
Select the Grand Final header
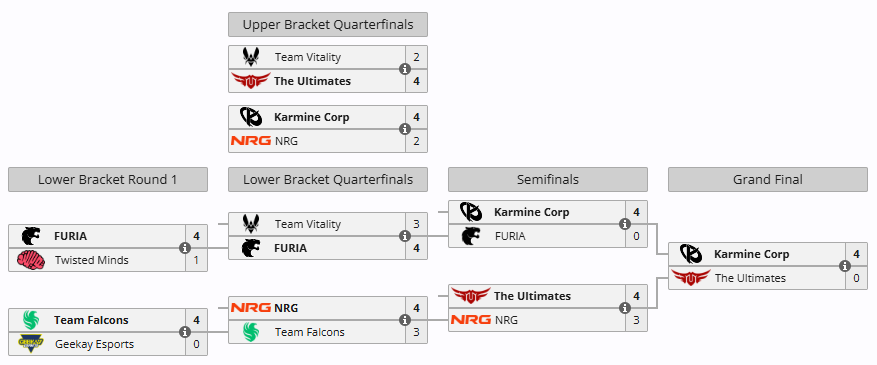click(767, 179)
